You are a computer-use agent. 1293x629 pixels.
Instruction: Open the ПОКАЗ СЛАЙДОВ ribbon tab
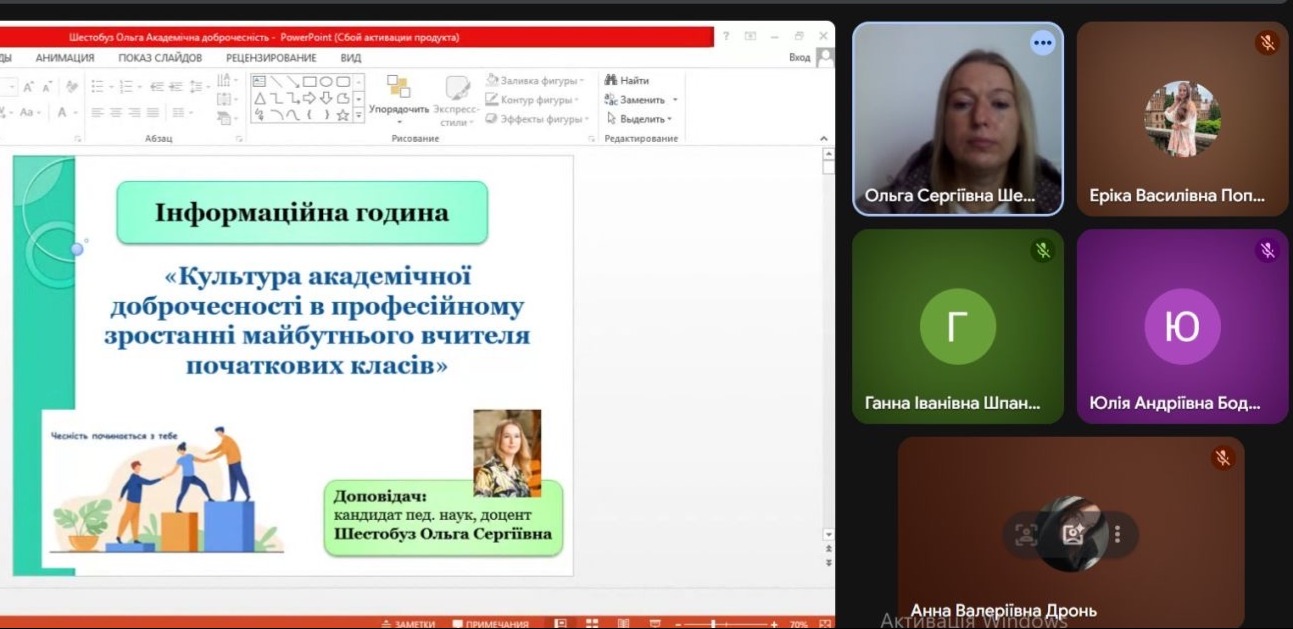pos(160,58)
